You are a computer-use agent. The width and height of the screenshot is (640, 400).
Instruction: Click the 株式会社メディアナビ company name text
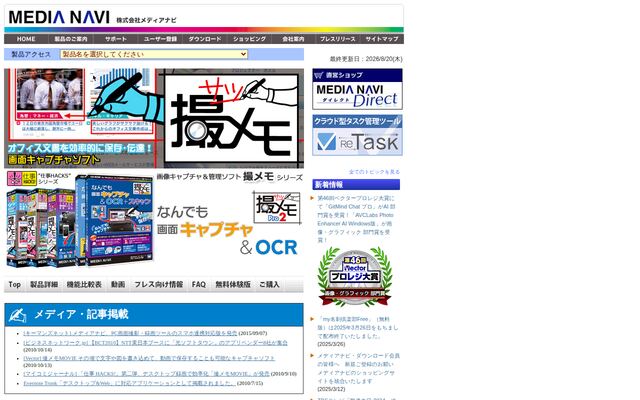(x=146, y=20)
